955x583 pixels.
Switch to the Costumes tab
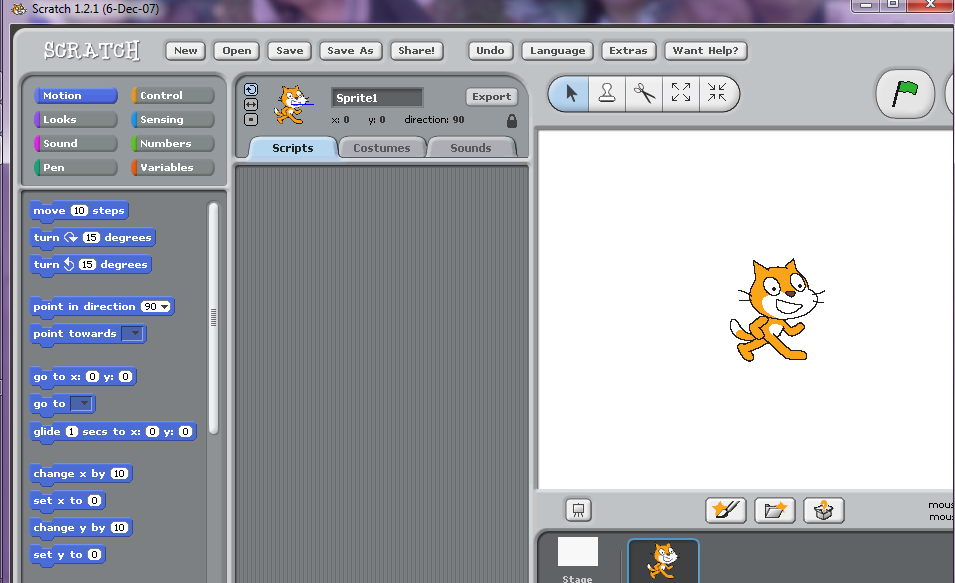(382, 147)
